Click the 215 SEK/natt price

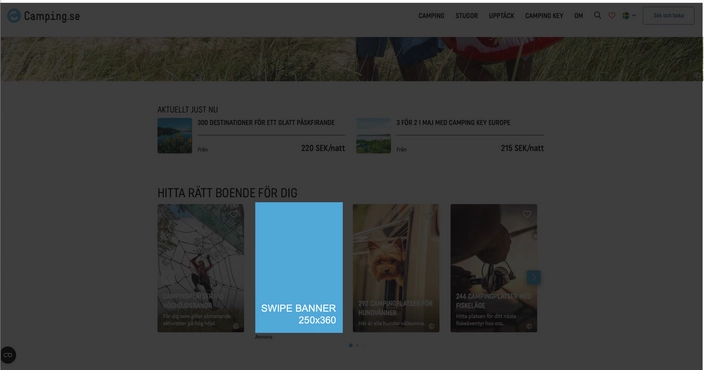pos(522,148)
